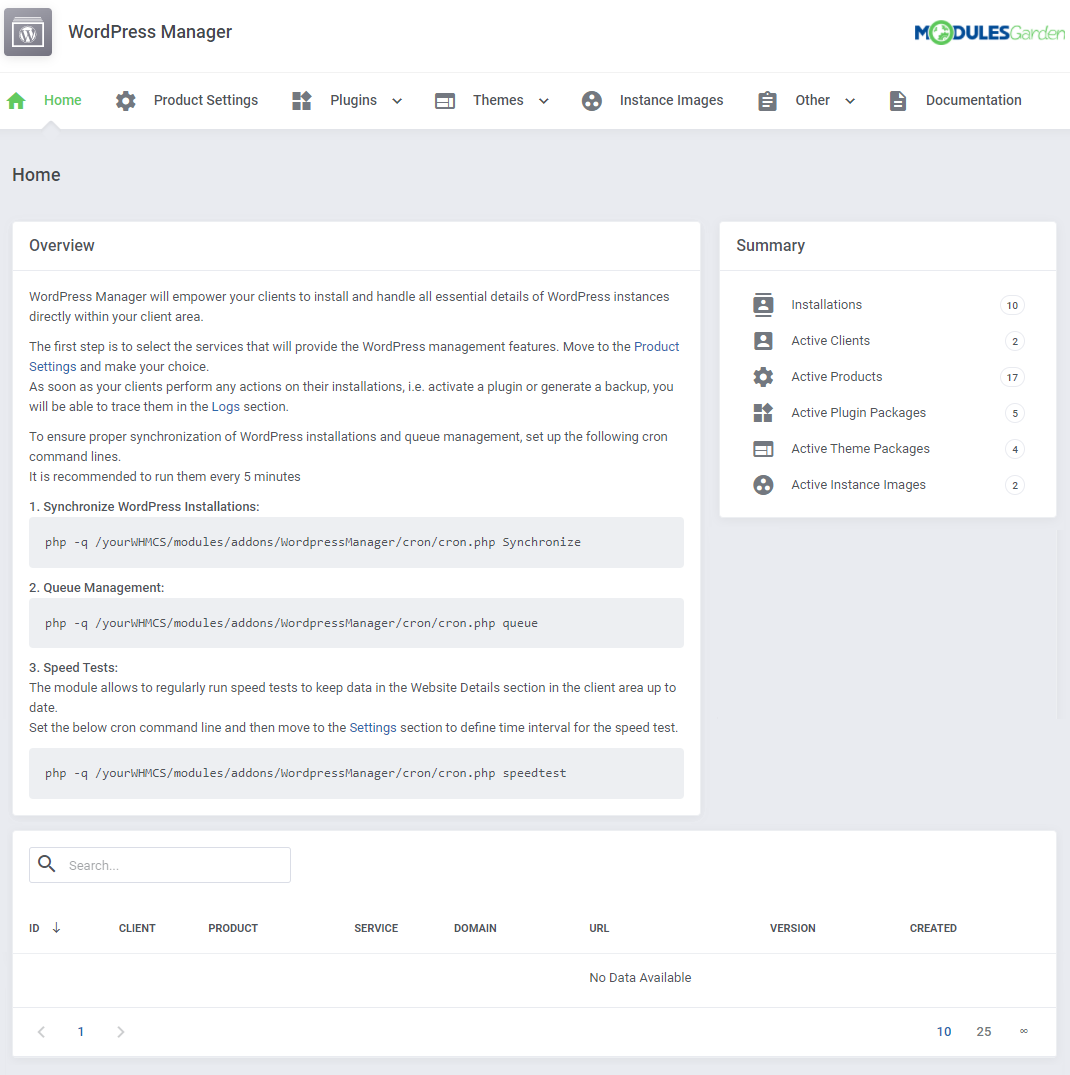Show unlimited entries with infinity option

[1023, 1031]
